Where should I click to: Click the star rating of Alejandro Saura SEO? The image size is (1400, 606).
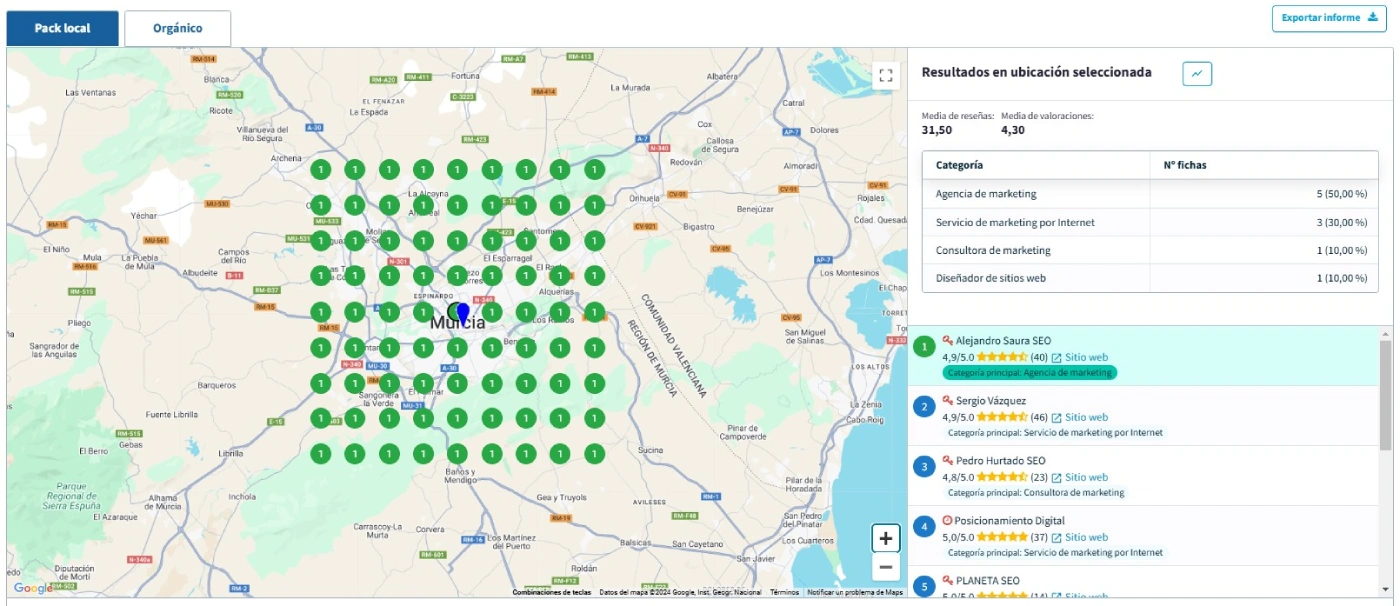[x=1002, y=357]
